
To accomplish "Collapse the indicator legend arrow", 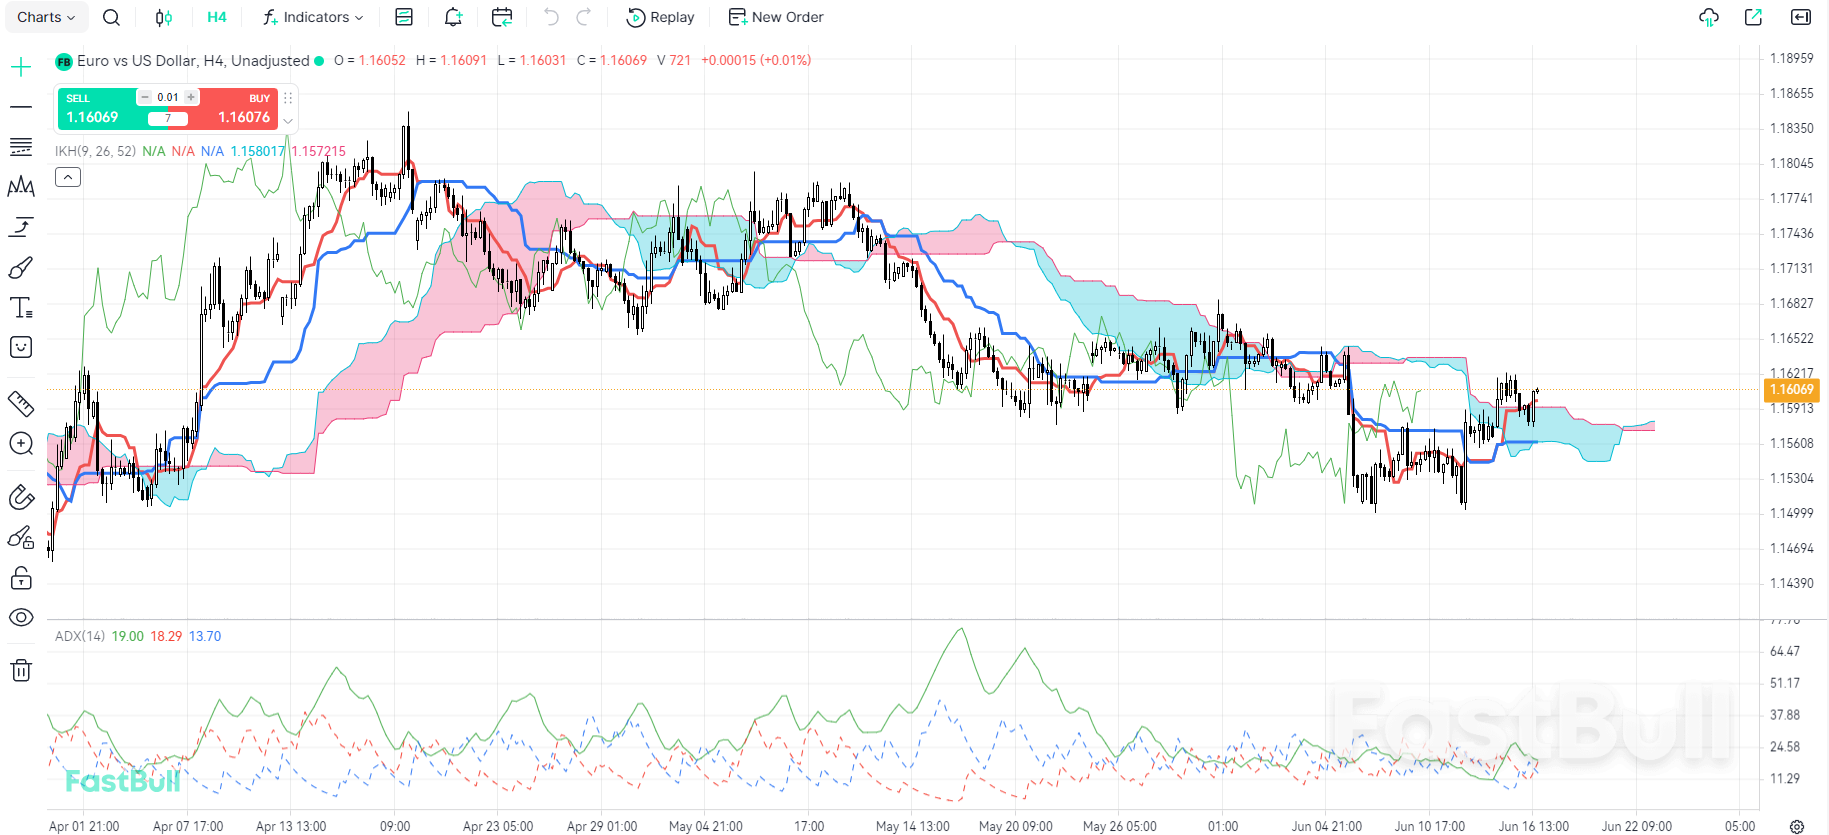I will (68, 177).
